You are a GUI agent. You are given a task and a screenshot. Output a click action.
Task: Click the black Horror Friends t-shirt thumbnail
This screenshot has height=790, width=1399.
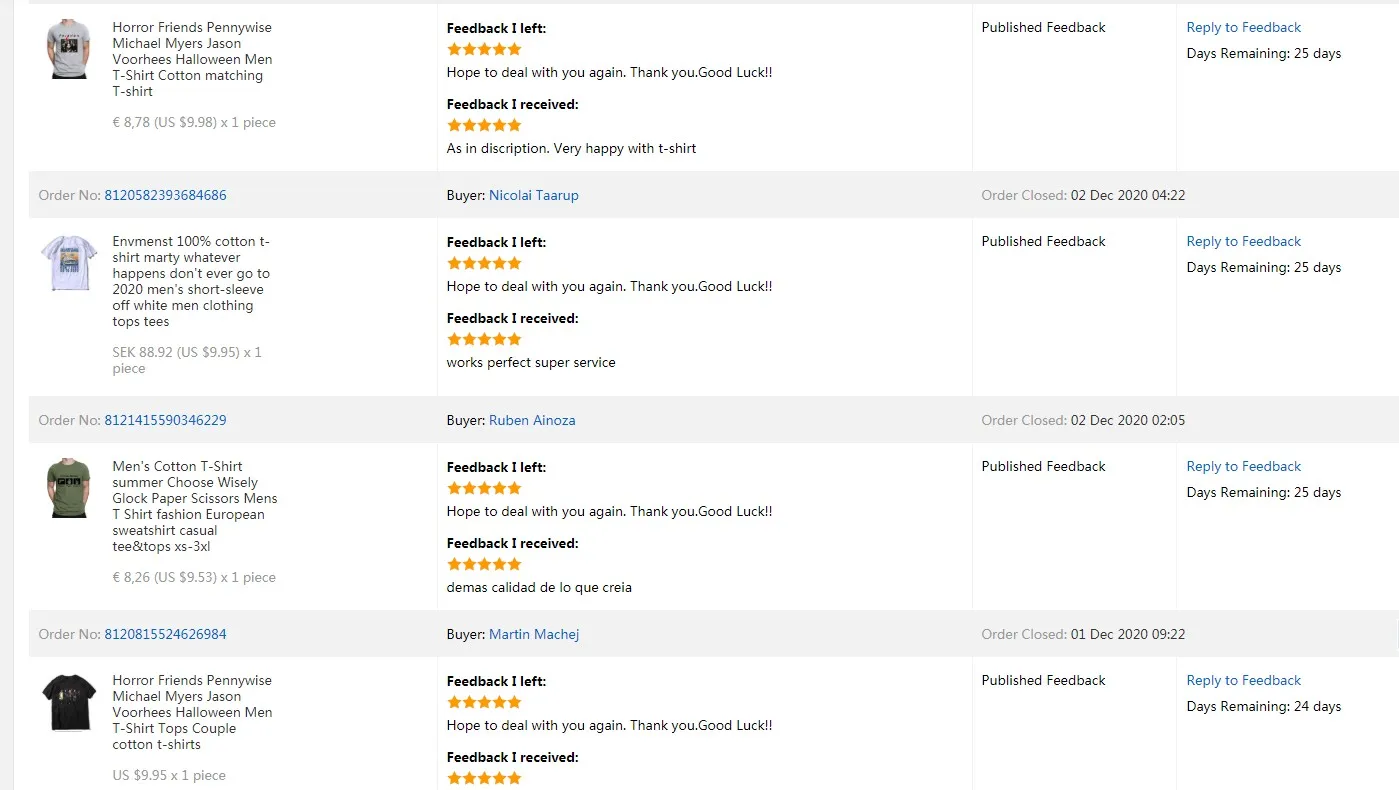click(69, 701)
